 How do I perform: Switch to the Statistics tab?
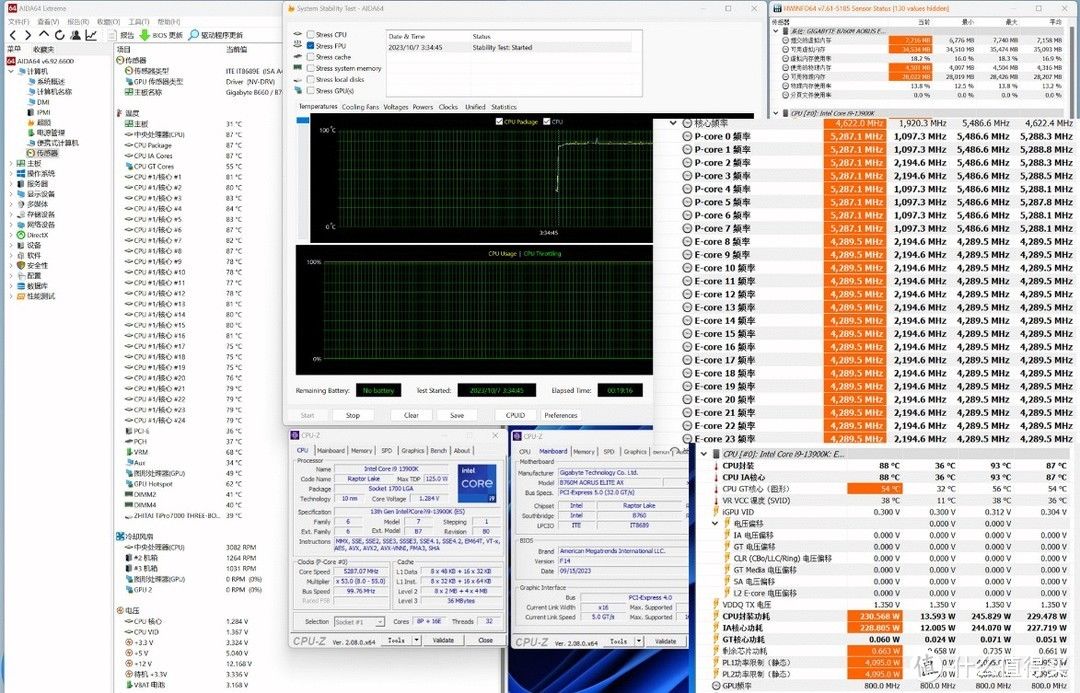pyautogui.click(x=503, y=107)
